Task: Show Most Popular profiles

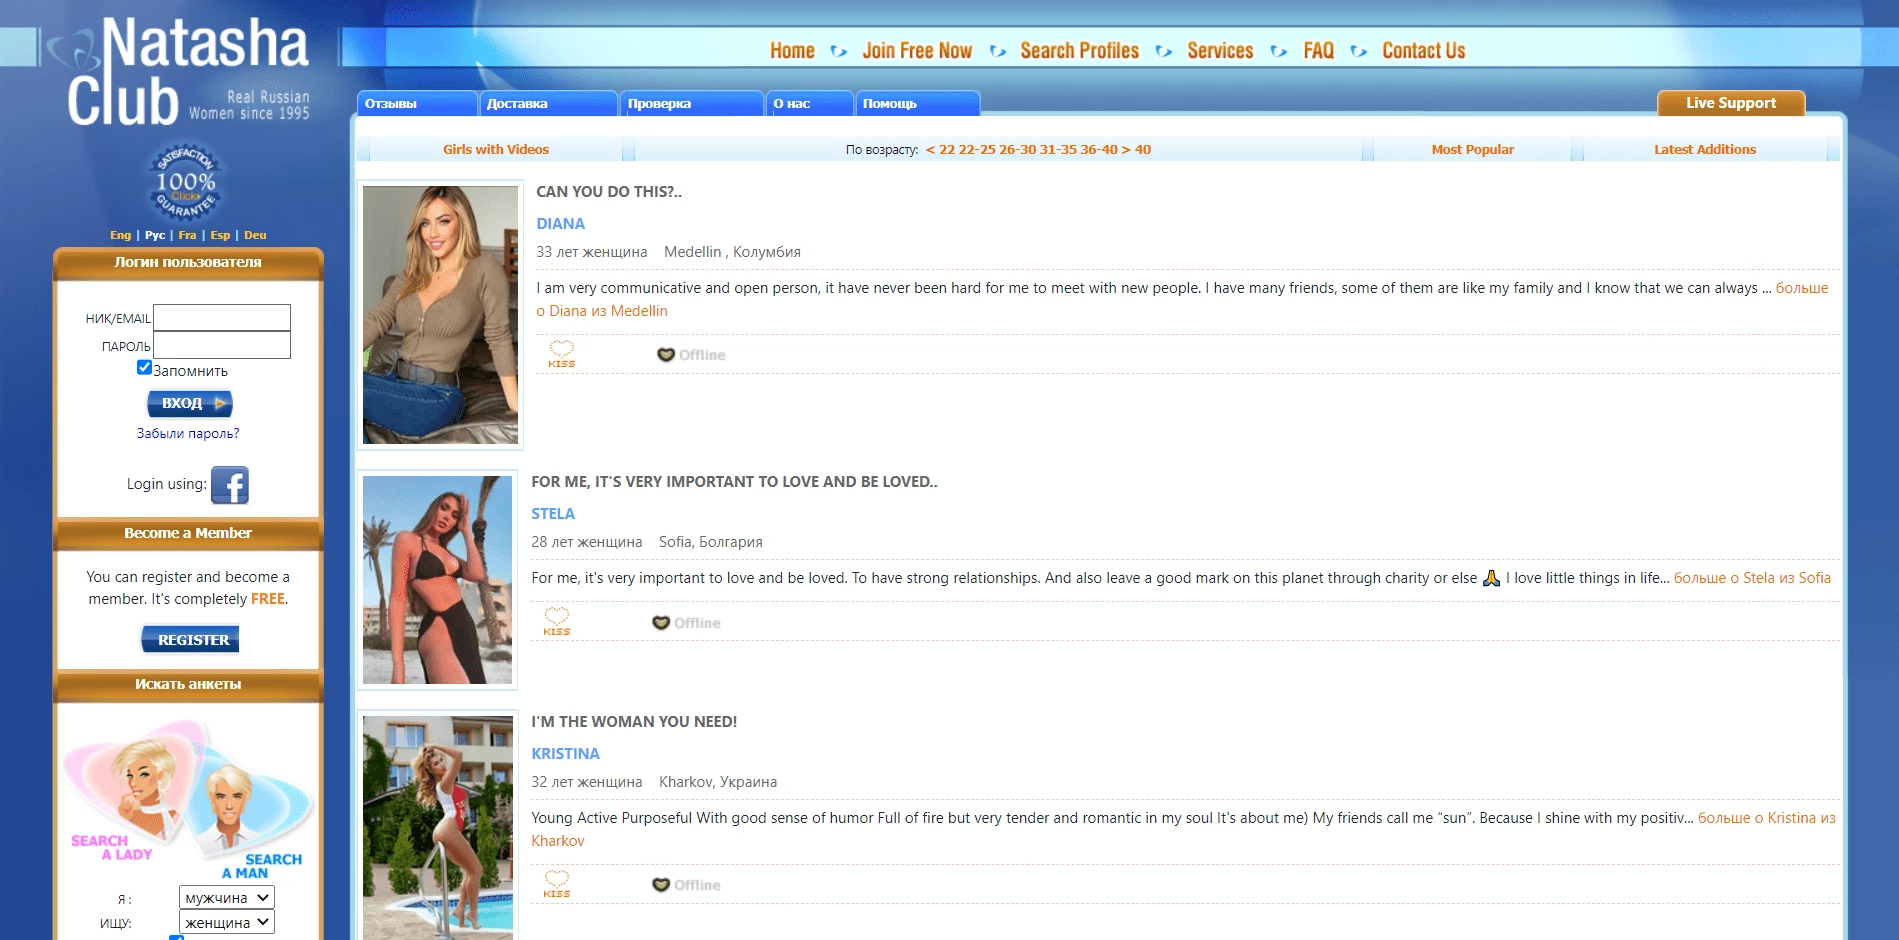Action: [x=1473, y=150]
